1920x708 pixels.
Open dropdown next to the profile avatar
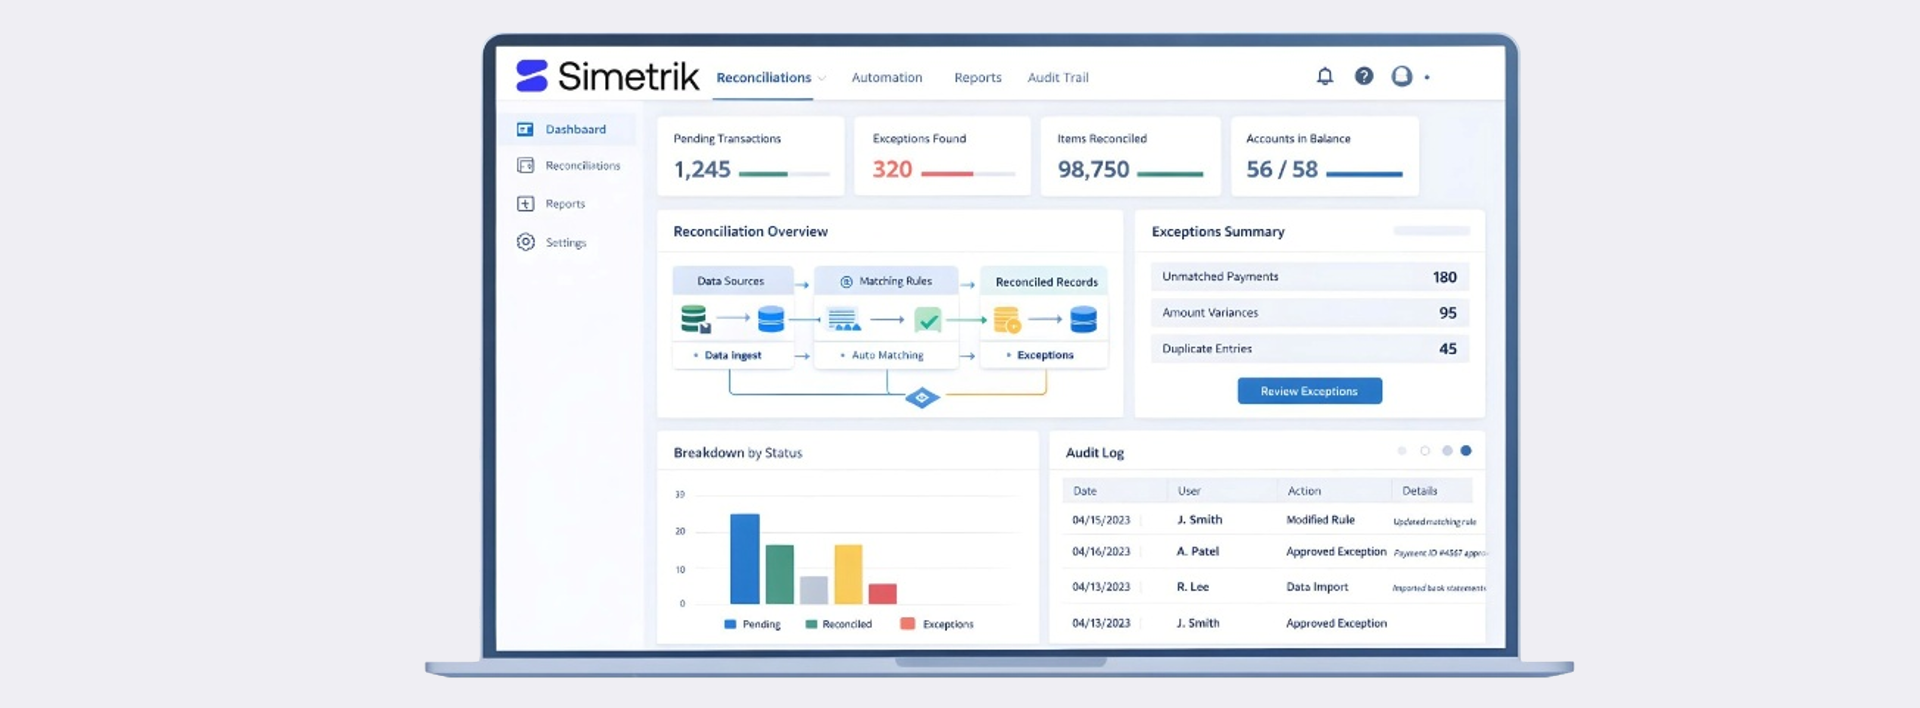[x=1427, y=77]
